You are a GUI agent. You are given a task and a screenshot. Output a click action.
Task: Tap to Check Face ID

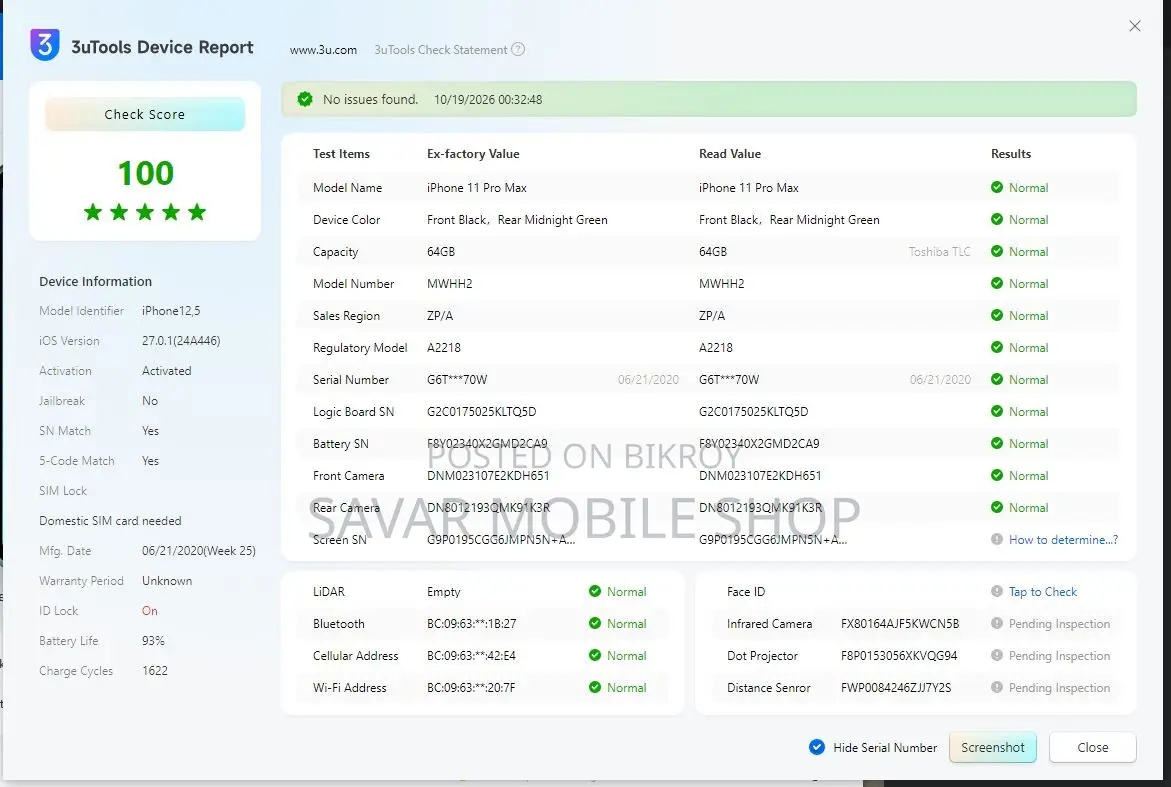[x=1043, y=592]
